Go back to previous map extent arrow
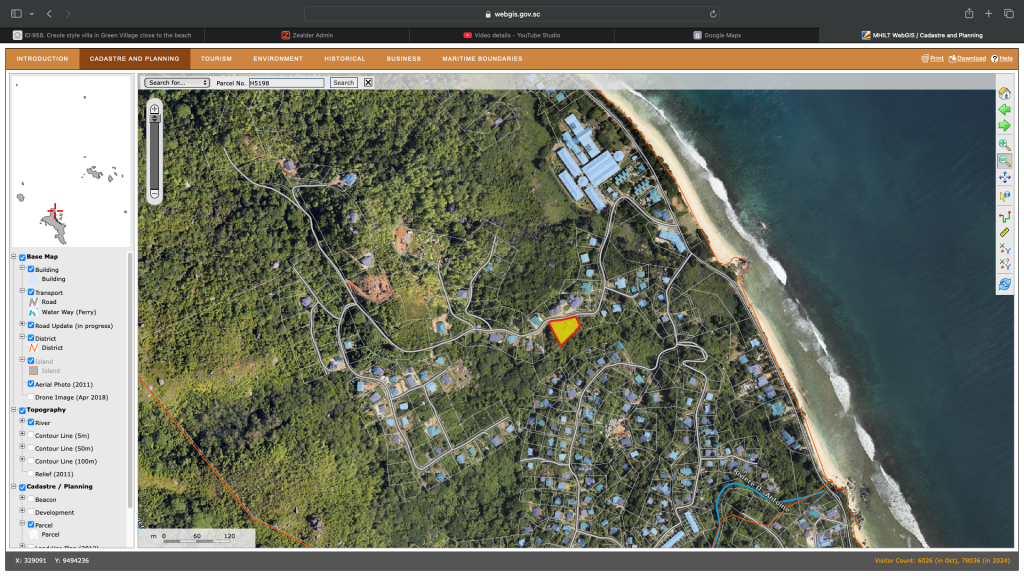Image resolution: width=1024 pixels, height=576 pixels. 1004,109
